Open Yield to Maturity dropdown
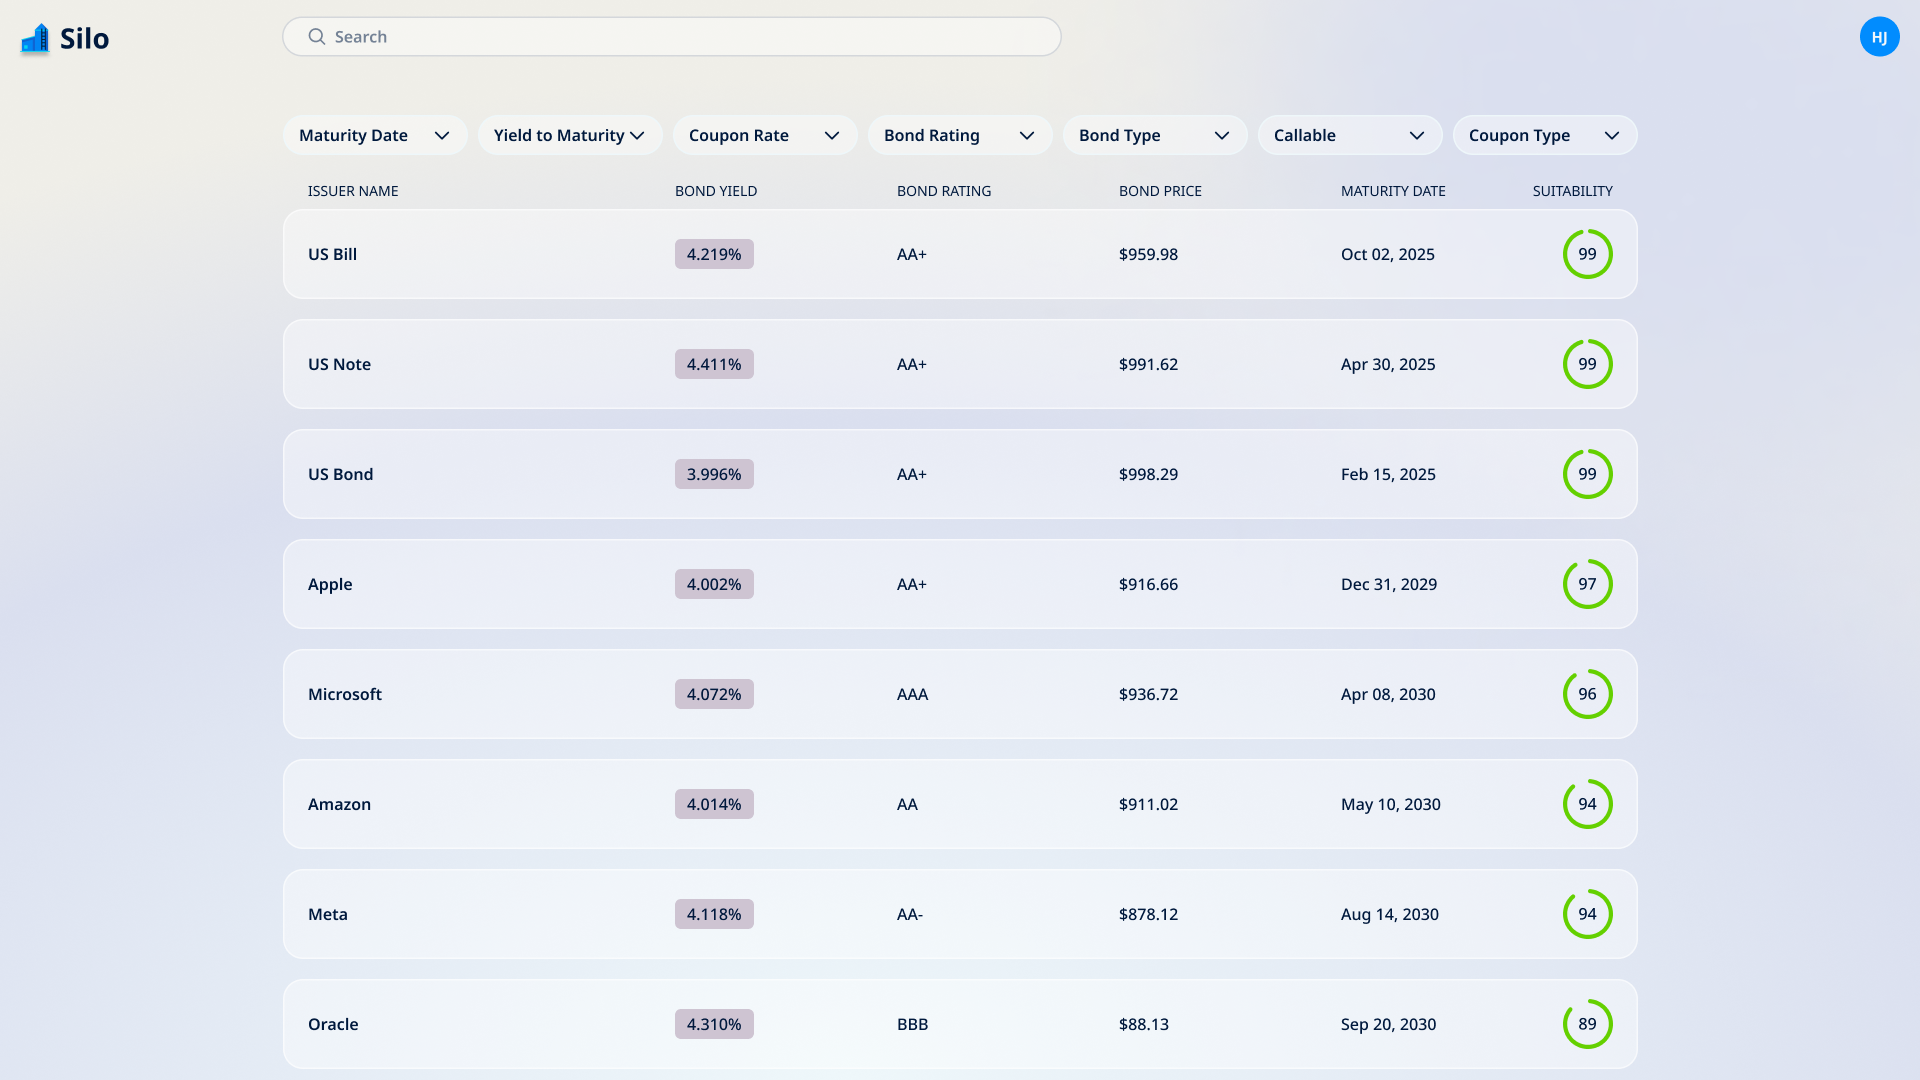 [570, 135]
